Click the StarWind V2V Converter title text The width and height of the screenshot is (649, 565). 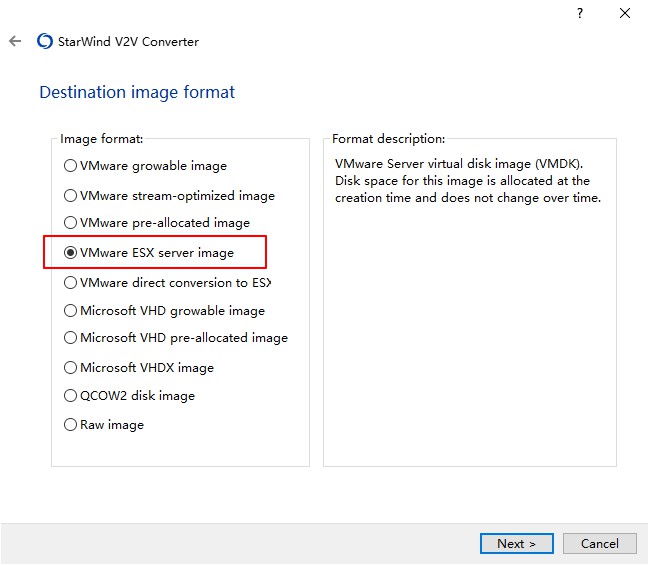pos(130,41)
